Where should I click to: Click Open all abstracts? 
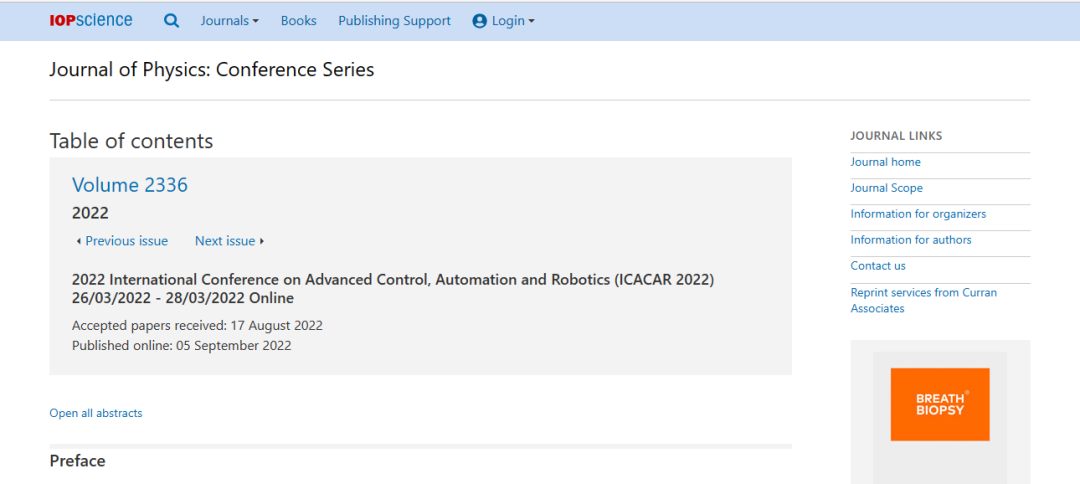[x=96, y=413]
